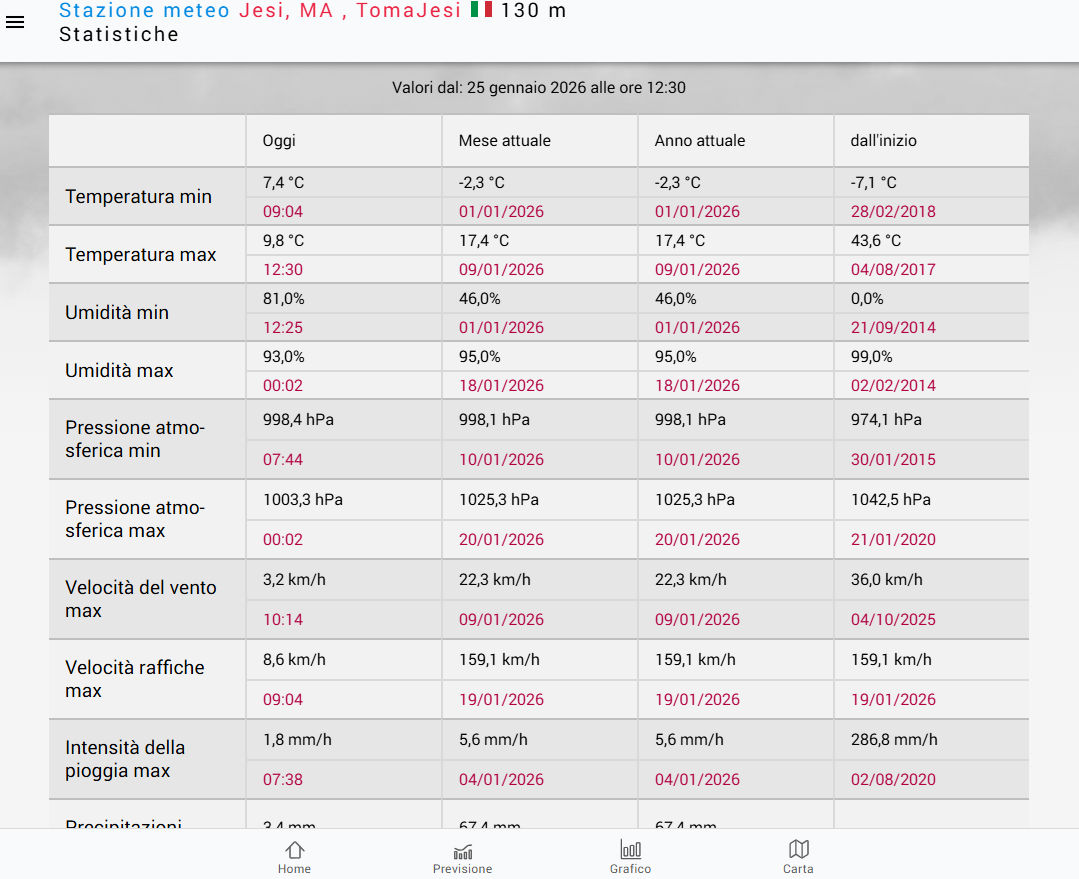
Task: Open the hamburger menu
Action: coord(15,22)
